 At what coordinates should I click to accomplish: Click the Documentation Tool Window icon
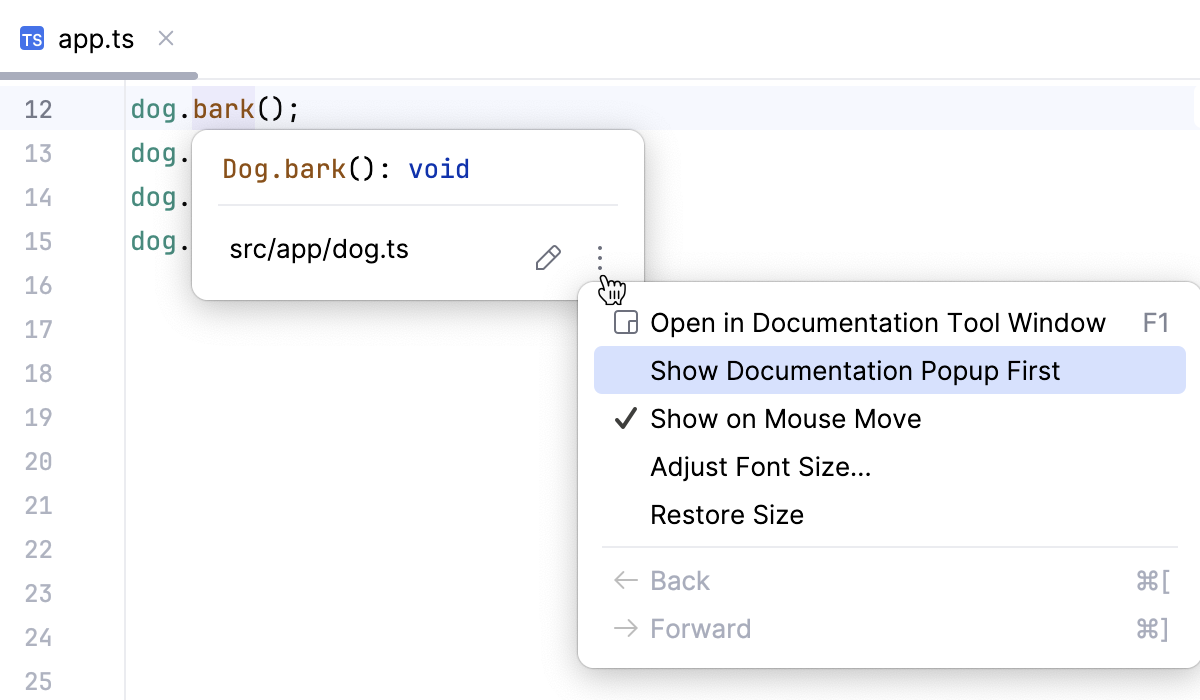tap(626, 323)
